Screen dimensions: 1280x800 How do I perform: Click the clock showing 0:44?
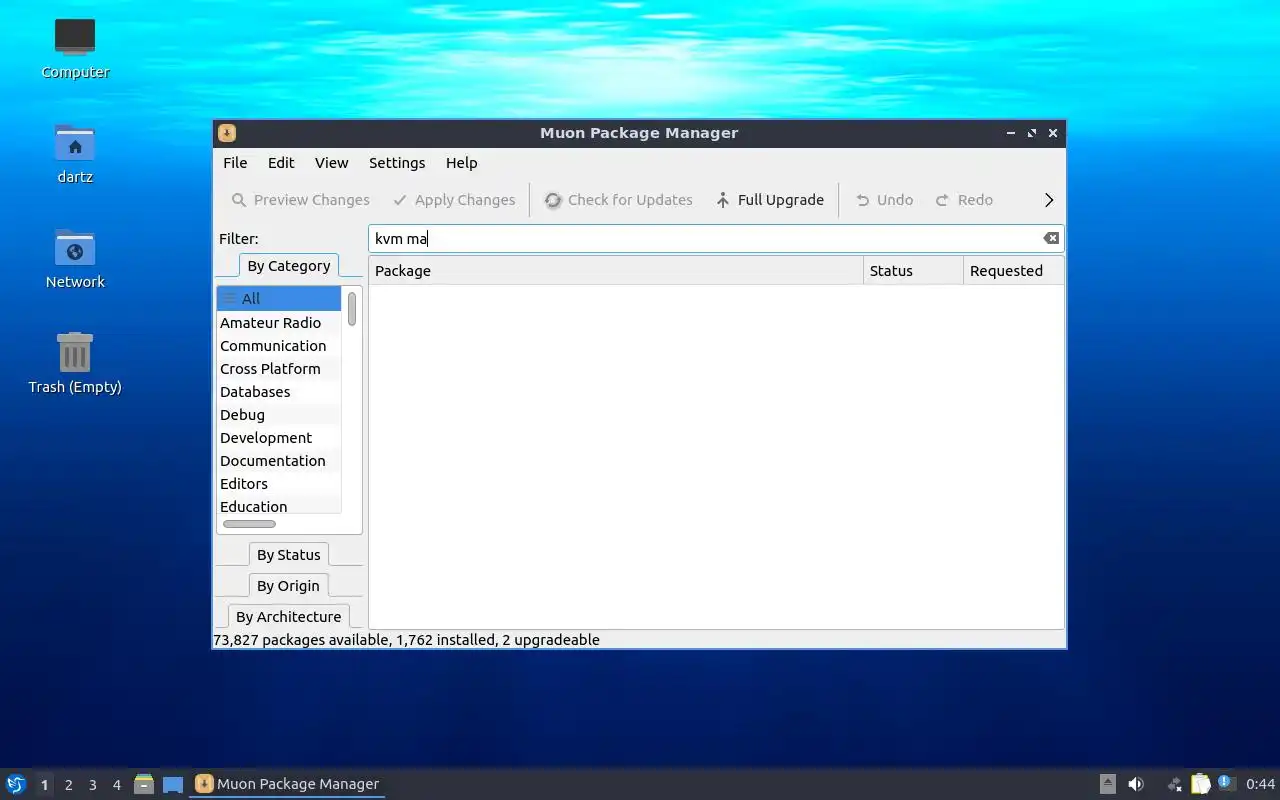pyautogui.click(x=1260, y=784)
